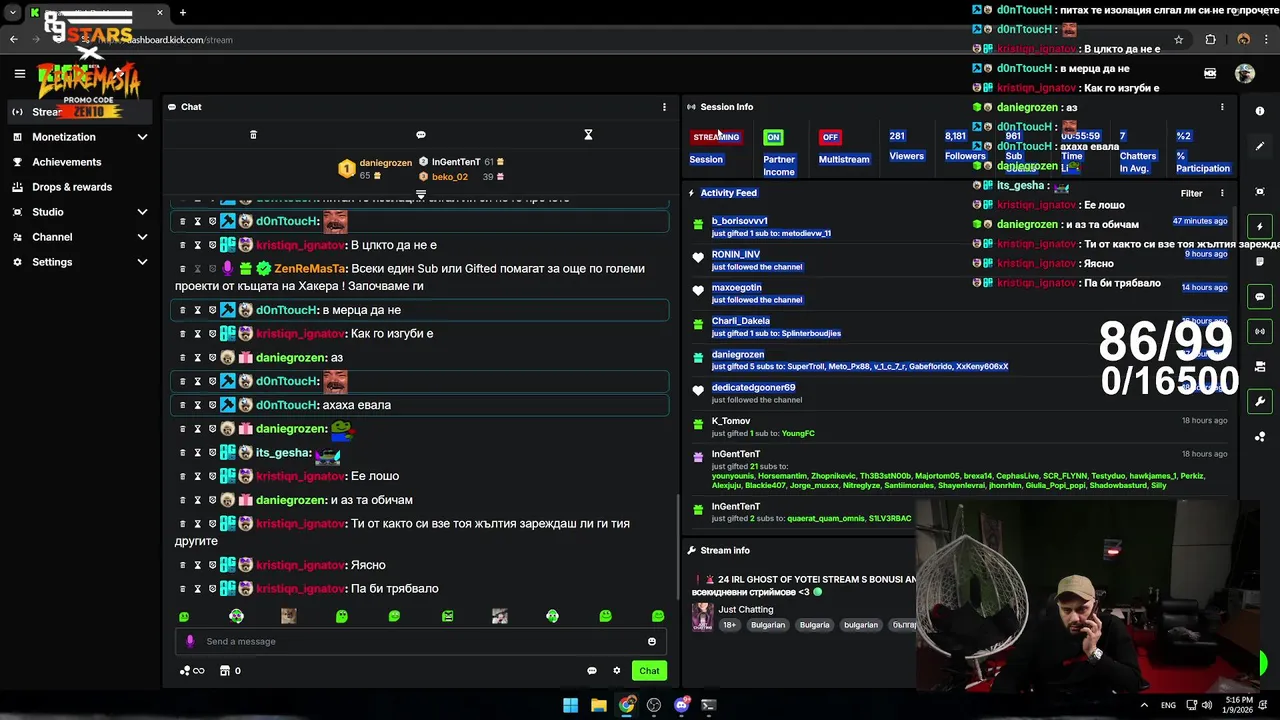This screenshot has height=720, width=1280.
Task: Show hidden tray icons chevron
Action: pos(1144,705)
